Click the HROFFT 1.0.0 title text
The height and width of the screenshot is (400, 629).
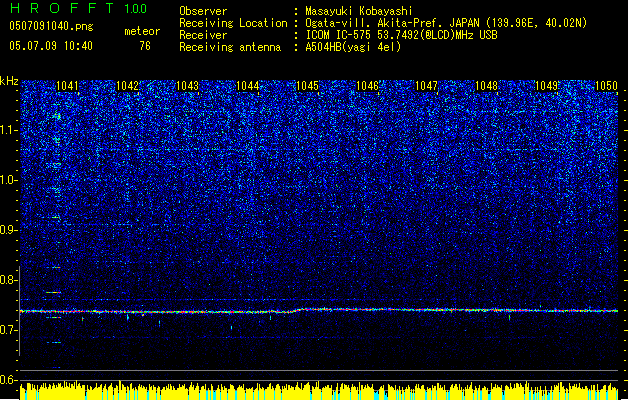click(x=78, y=8)
